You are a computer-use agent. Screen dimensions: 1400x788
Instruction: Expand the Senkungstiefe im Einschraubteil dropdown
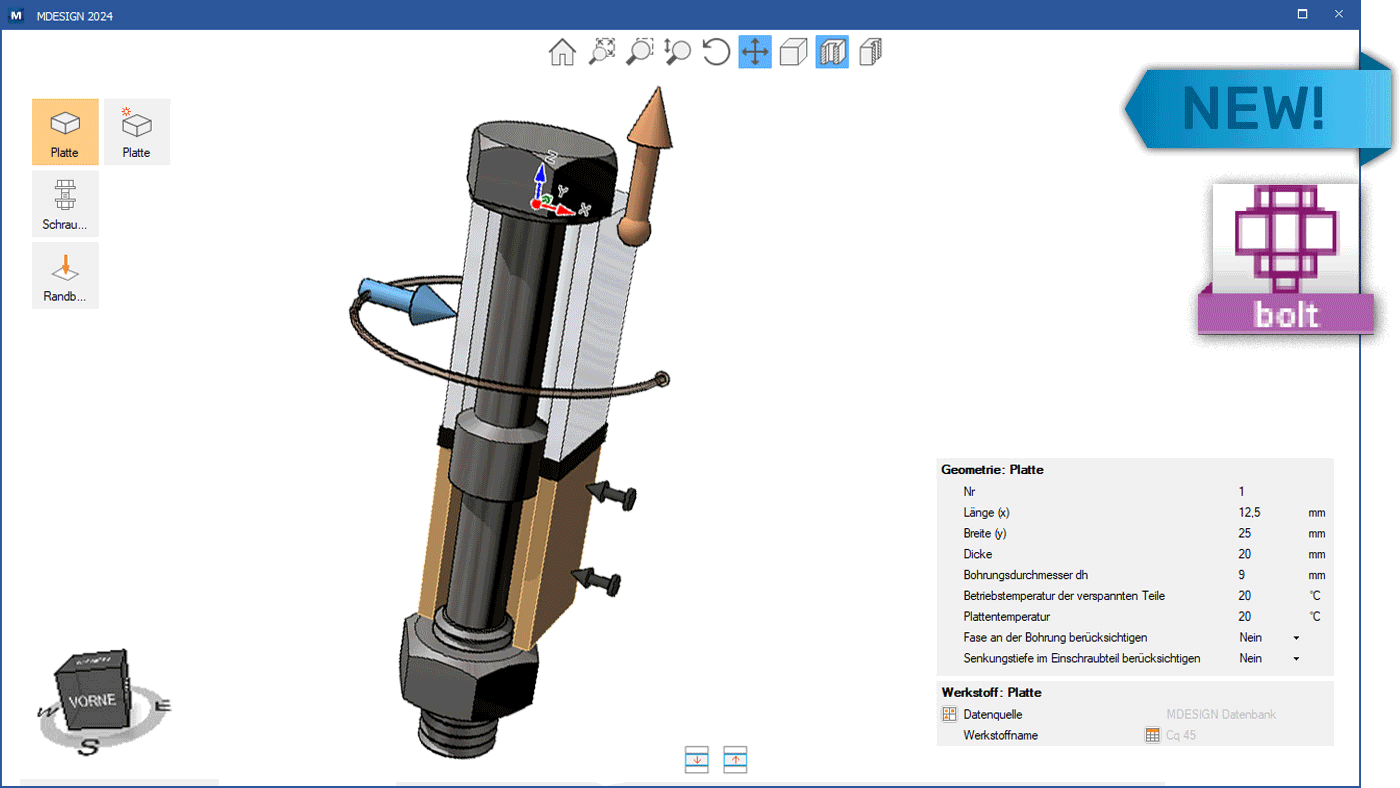point(1296,658)
